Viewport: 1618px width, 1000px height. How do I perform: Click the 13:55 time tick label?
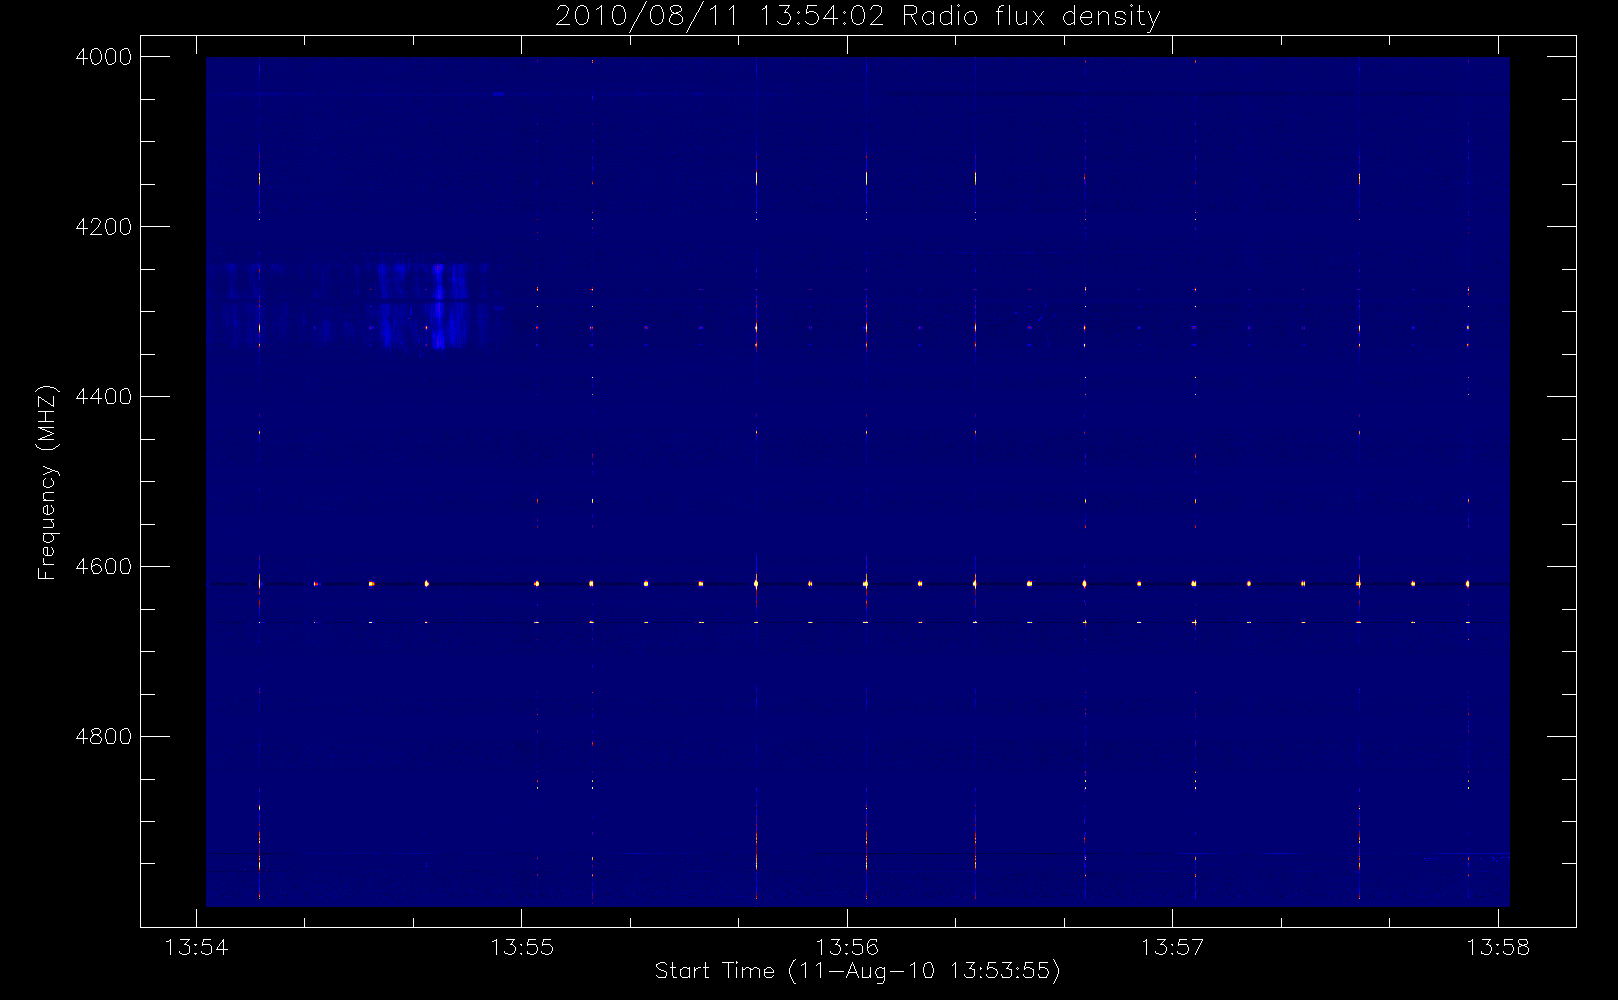point(522,947)
